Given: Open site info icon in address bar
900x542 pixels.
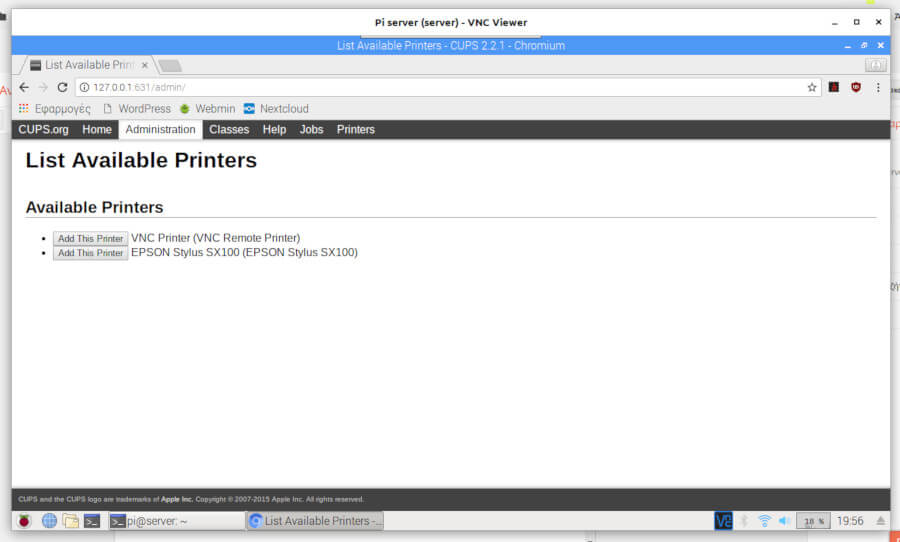Looking at the screenshot, I should click(x=84, y=87).
